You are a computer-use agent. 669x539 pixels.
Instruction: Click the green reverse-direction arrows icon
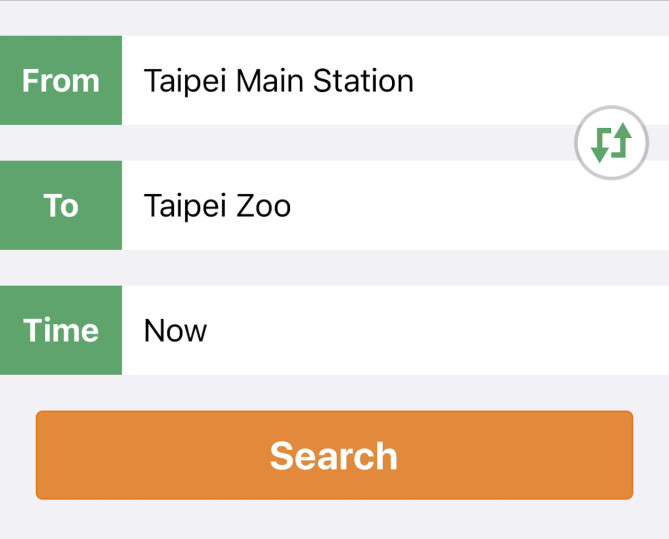[x=611, y=143]
